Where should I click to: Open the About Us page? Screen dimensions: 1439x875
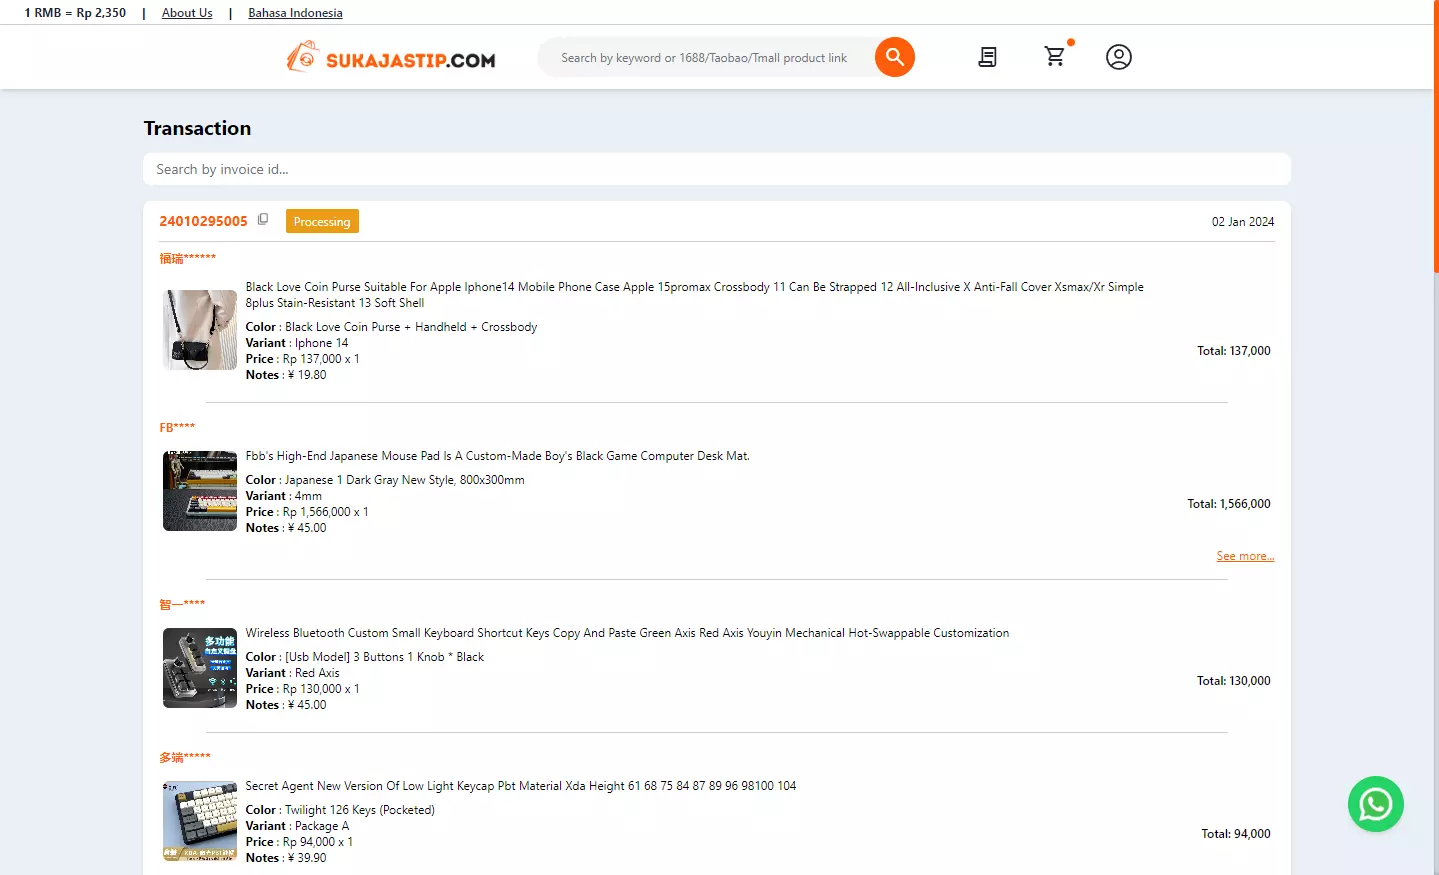click(x=187, y=13)
